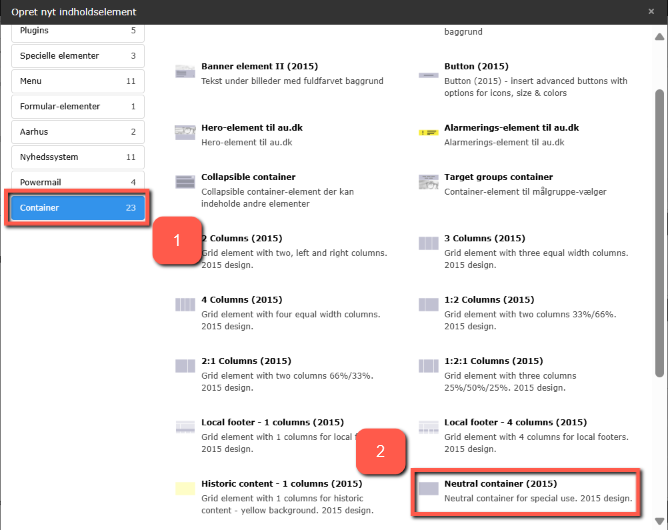Choose Local footer - 4 columns element
668x530 pixels.
(x=514, y=422)
